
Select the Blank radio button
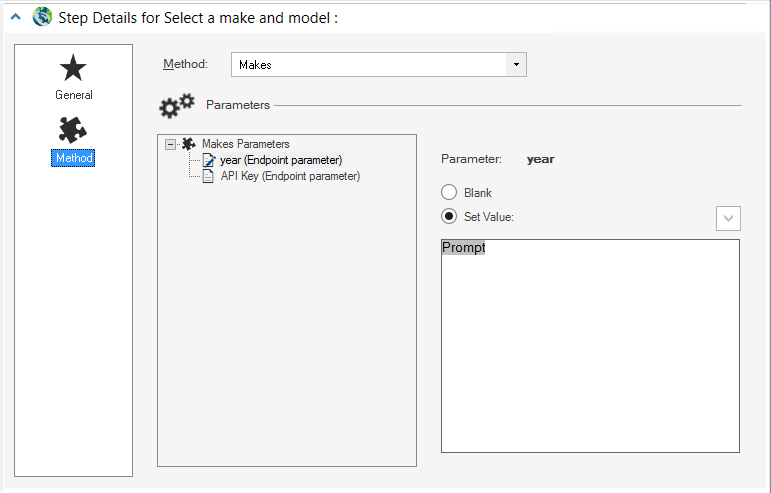coord(449,192)
